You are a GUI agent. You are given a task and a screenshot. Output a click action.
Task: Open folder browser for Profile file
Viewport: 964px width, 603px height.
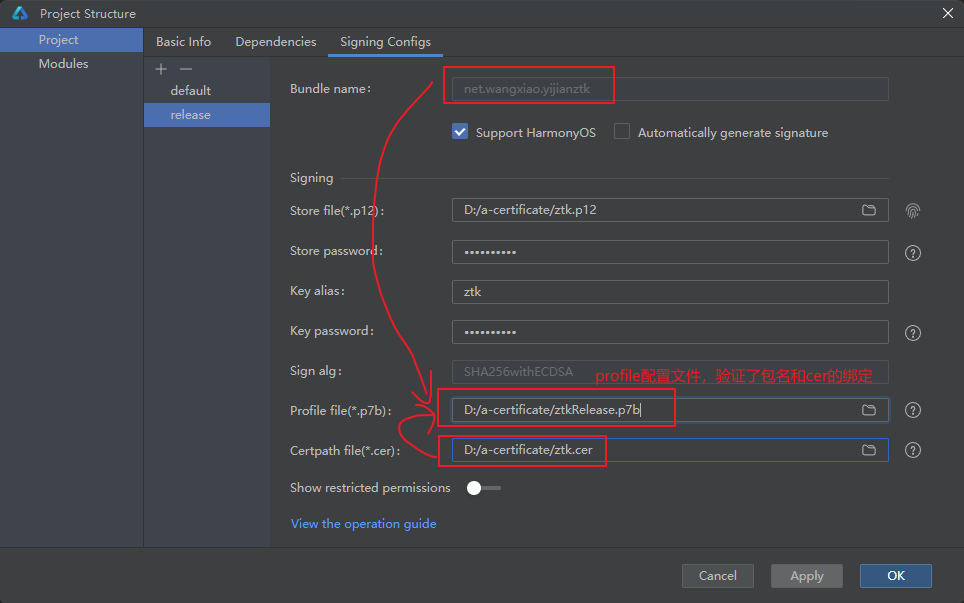click(869, 410)
